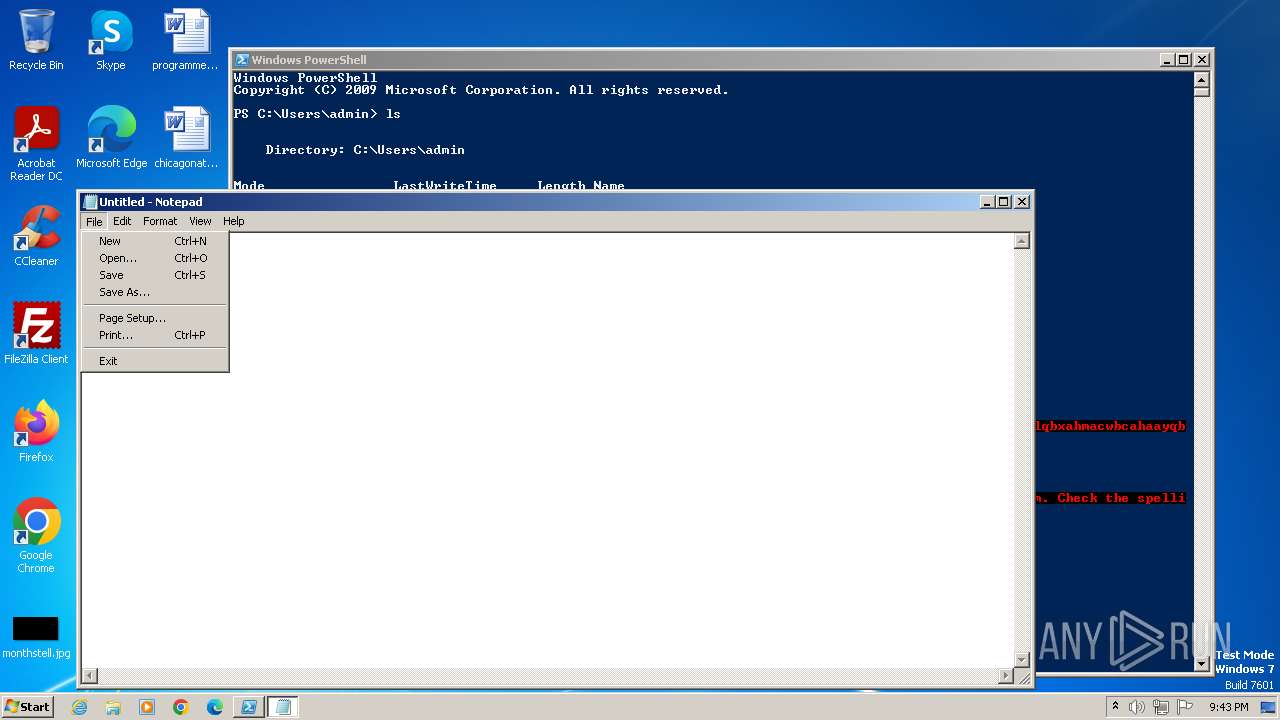Choose Print... from the File menu

click(x=155, y=335)
